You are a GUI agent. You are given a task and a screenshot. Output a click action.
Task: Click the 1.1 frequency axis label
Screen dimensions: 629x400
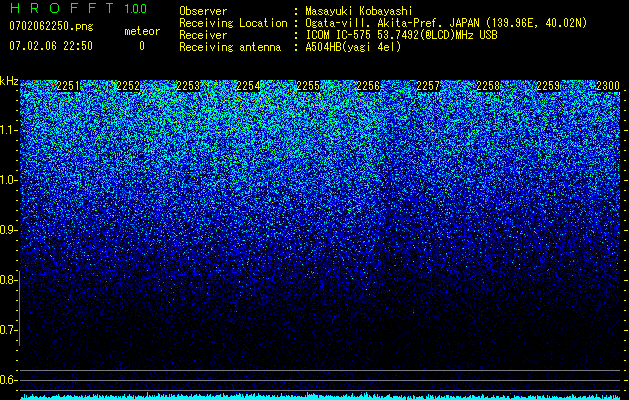click(9, 130)
